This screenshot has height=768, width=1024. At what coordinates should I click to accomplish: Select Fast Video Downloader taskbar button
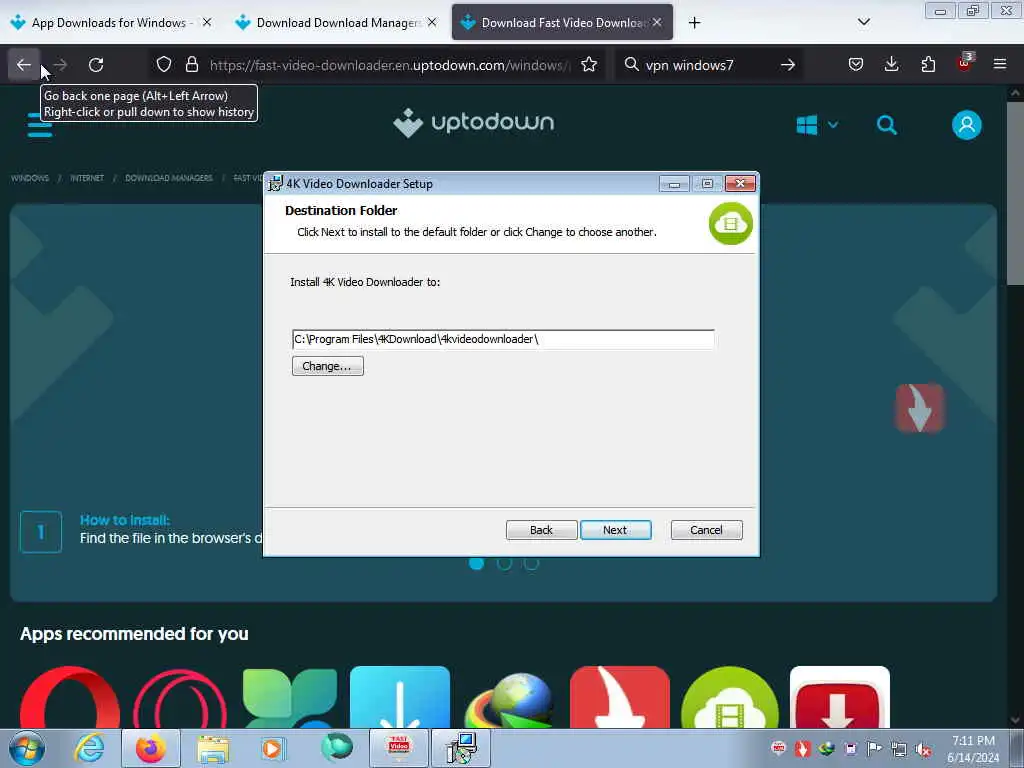coord(398,748)
